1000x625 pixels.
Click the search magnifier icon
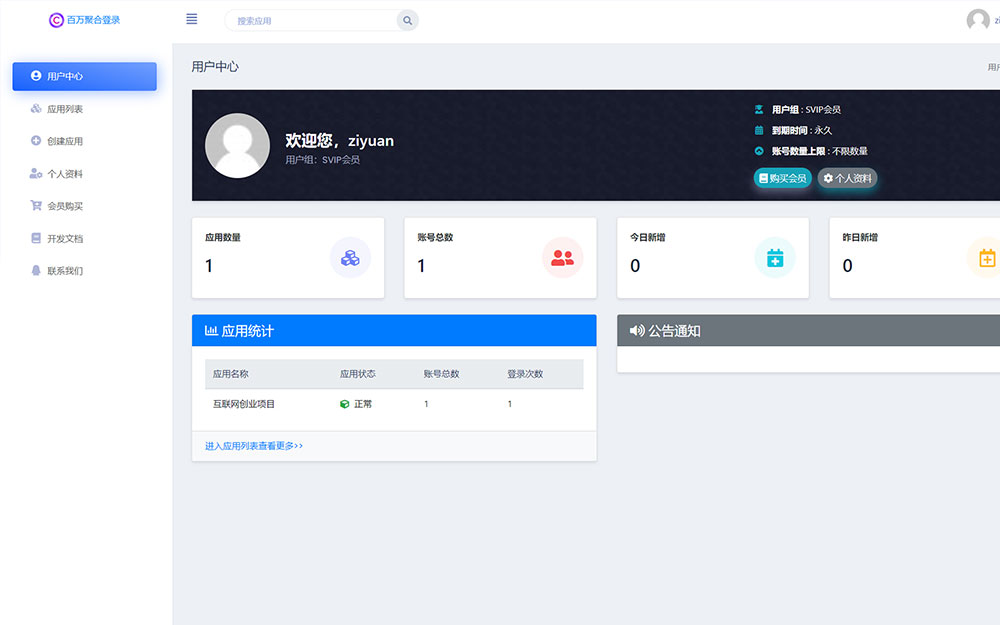pos(407,20)
